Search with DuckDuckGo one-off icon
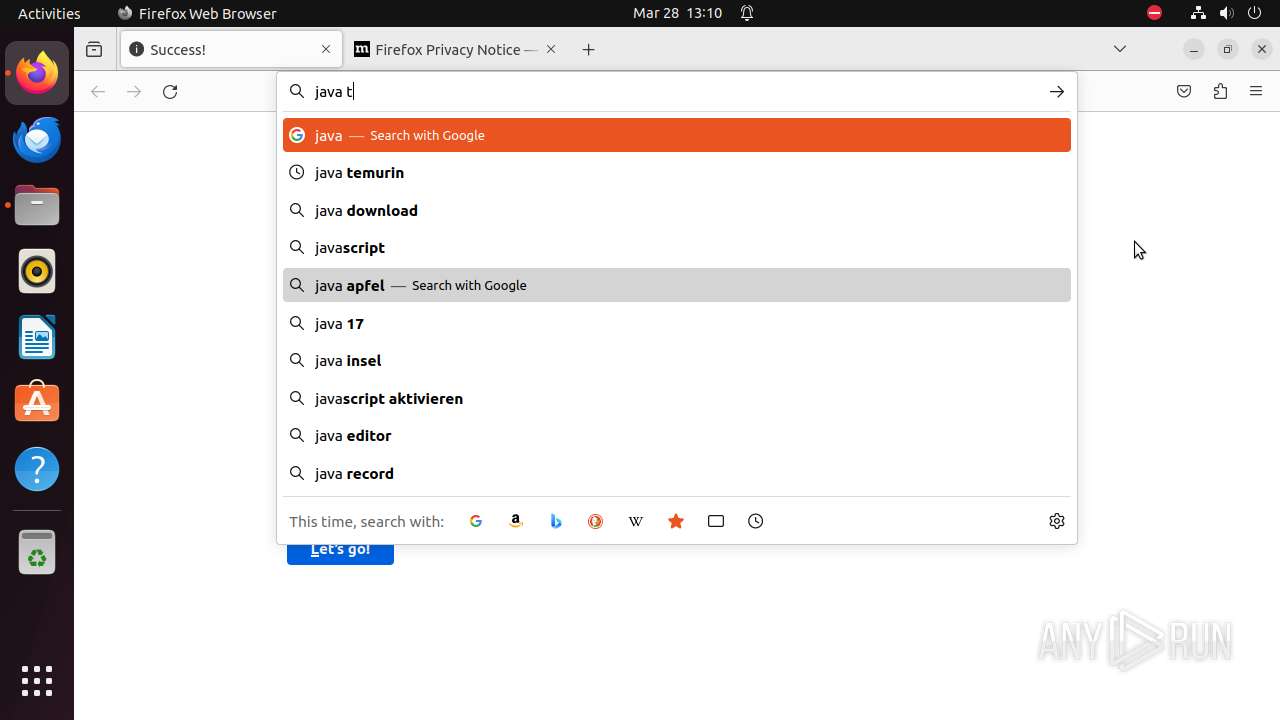1280x720 pixels. coord(596,521)
